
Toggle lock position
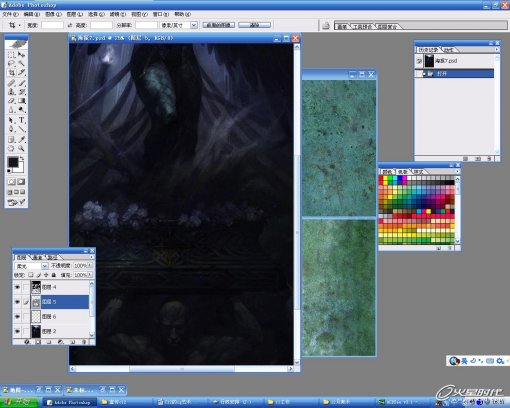tap(46, 275)
